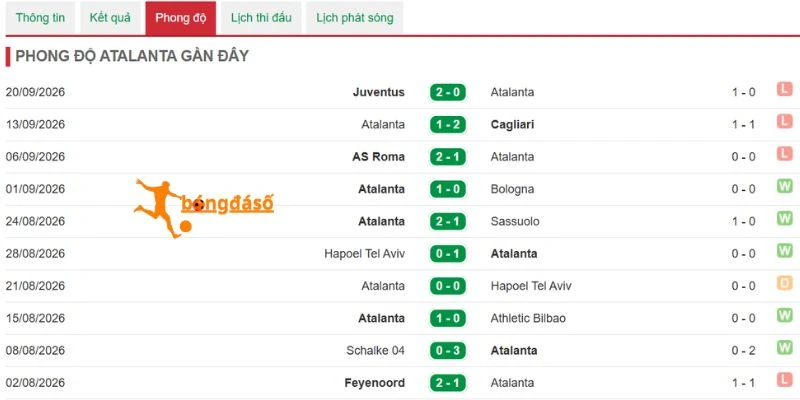Viewport: 800px width, 400px height.
Task: Switch to the Kết quả tab
Action: click(x=110, y=18)
